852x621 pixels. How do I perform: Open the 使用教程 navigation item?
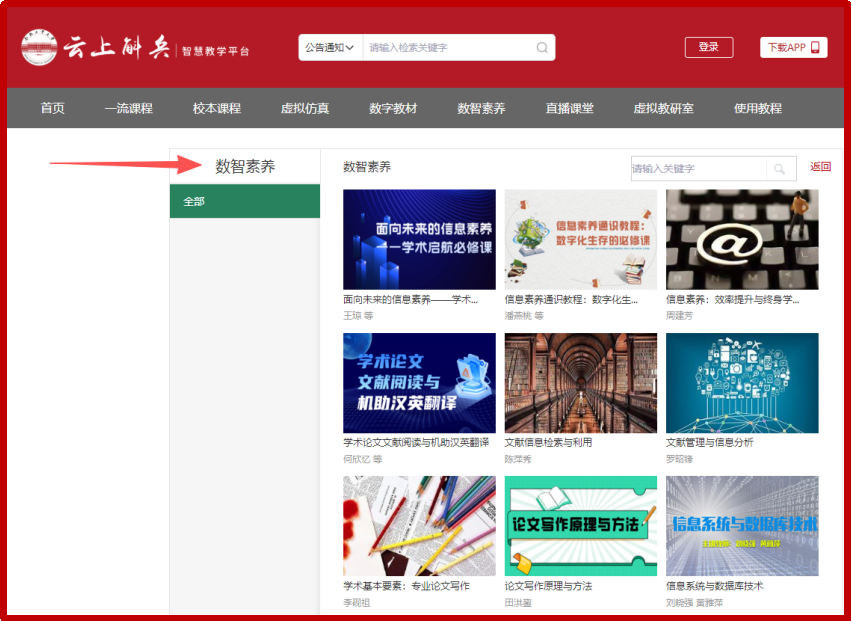point(757,108)
